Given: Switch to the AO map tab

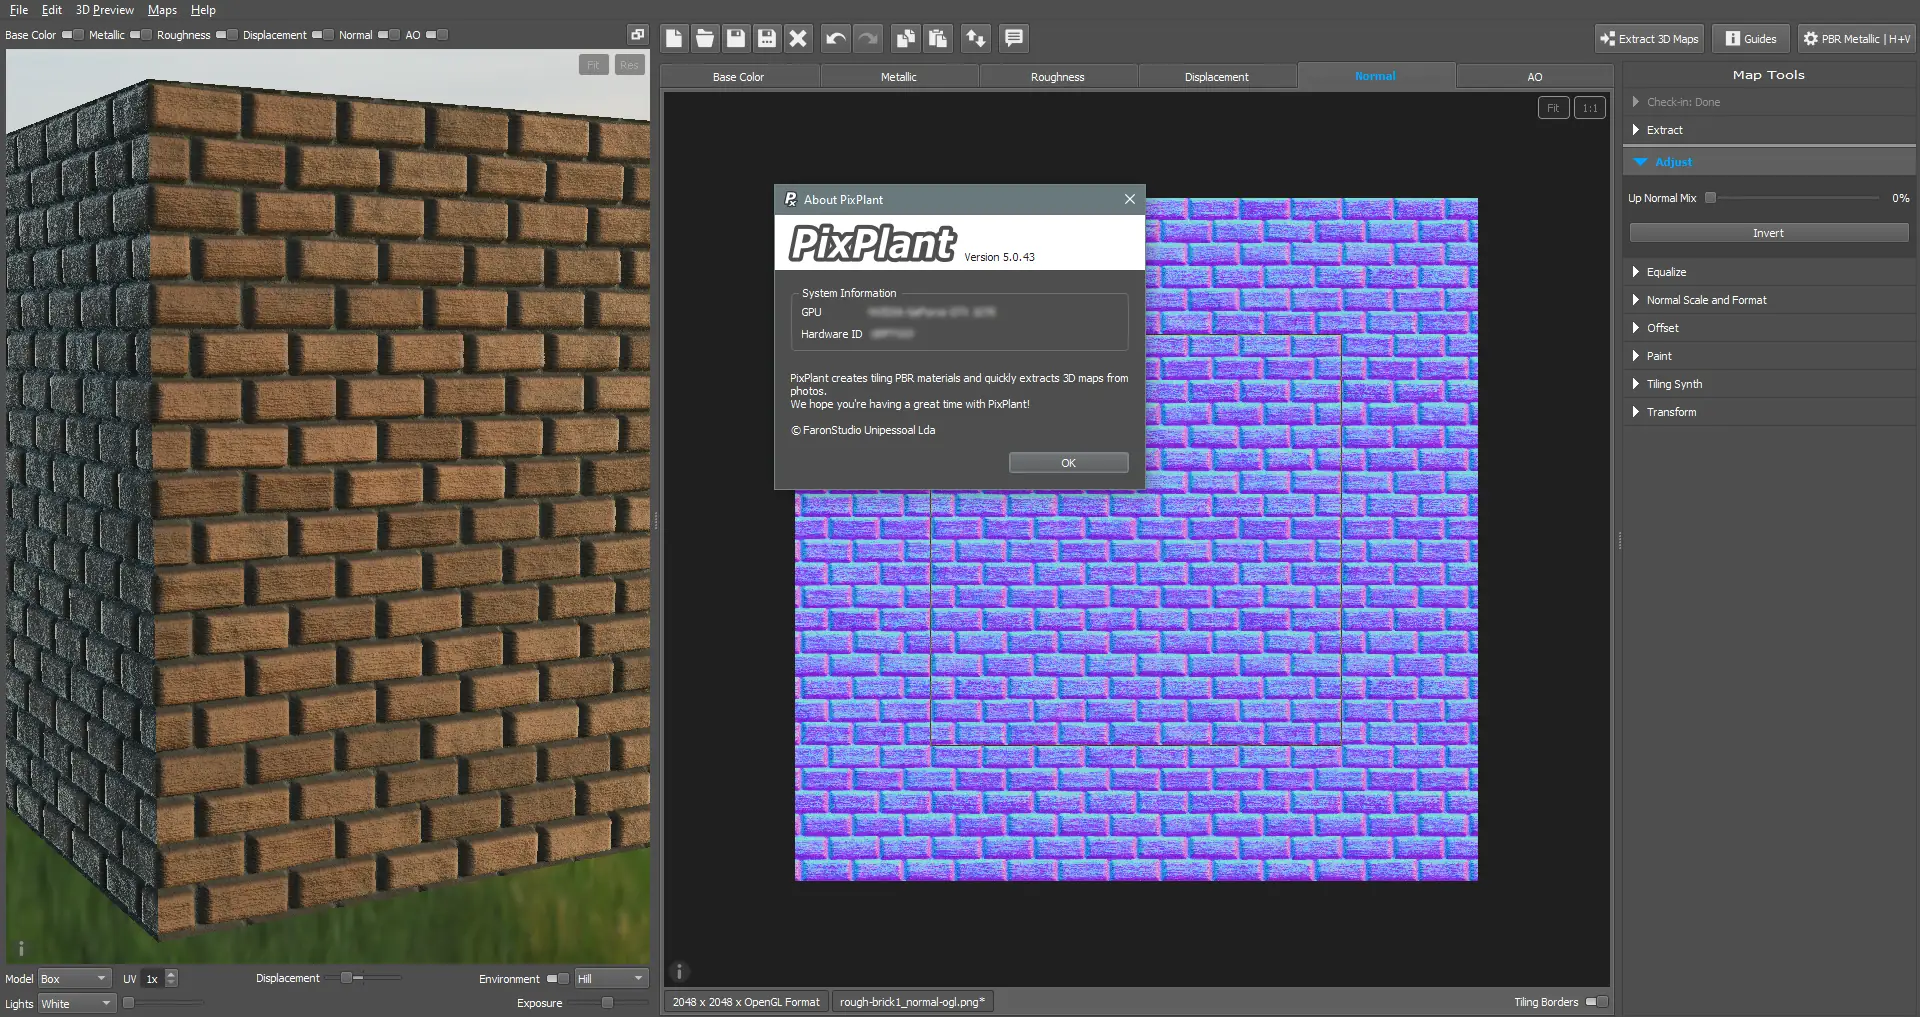Looking at the screenshot, I should (1535, 77).
